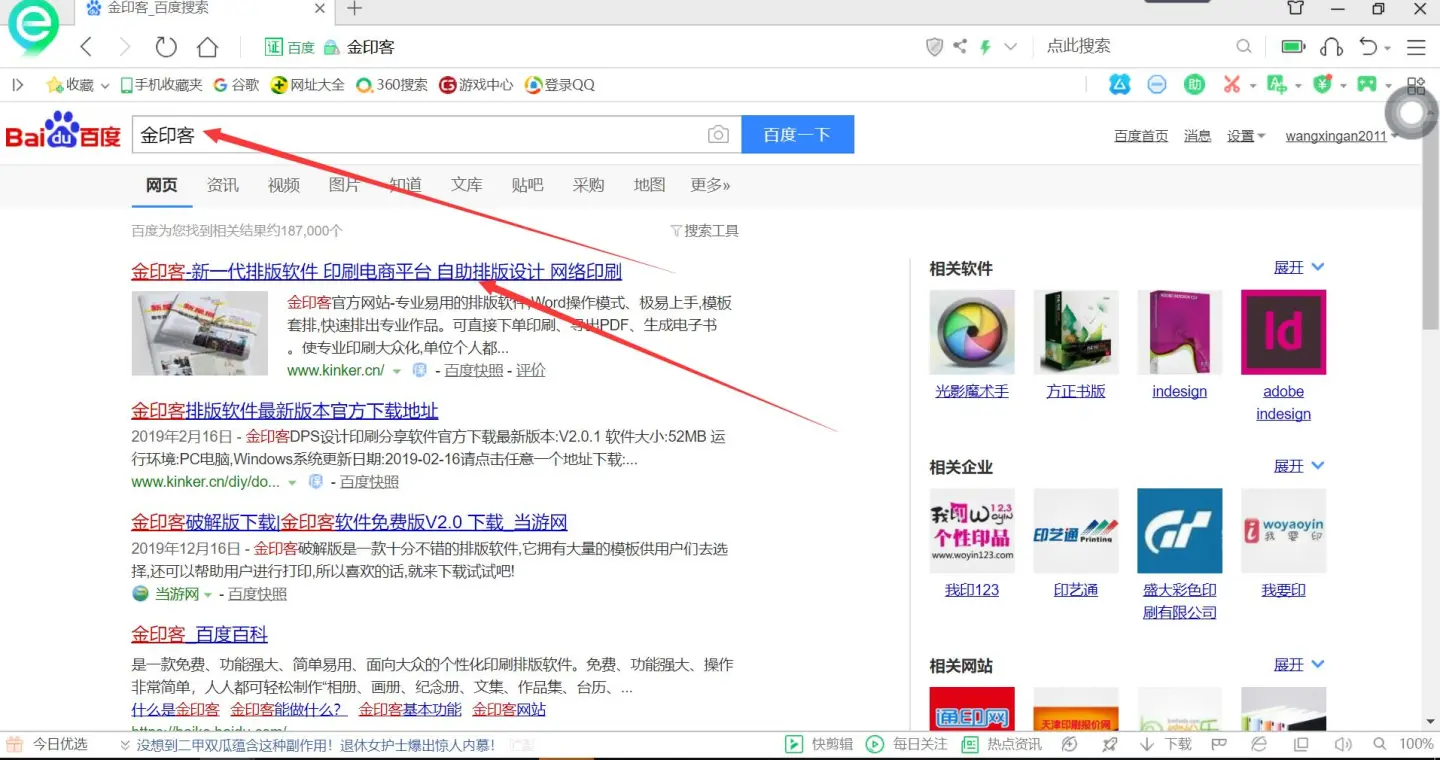Open the extension manager grid icon
The width and height of the screenshot is (1440, 760).
coord(1416,85)
